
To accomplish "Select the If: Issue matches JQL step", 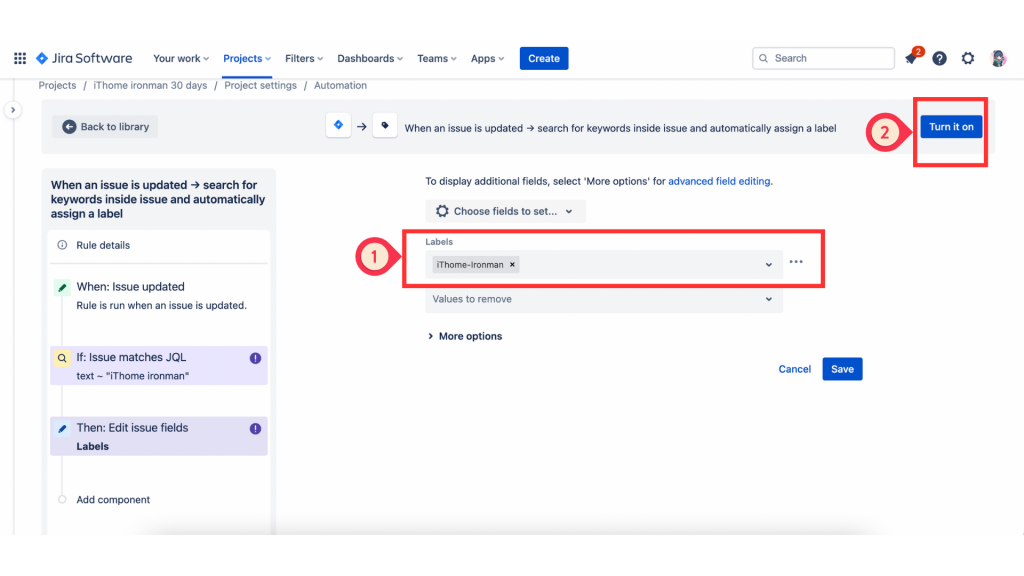I will click(159, 366).
